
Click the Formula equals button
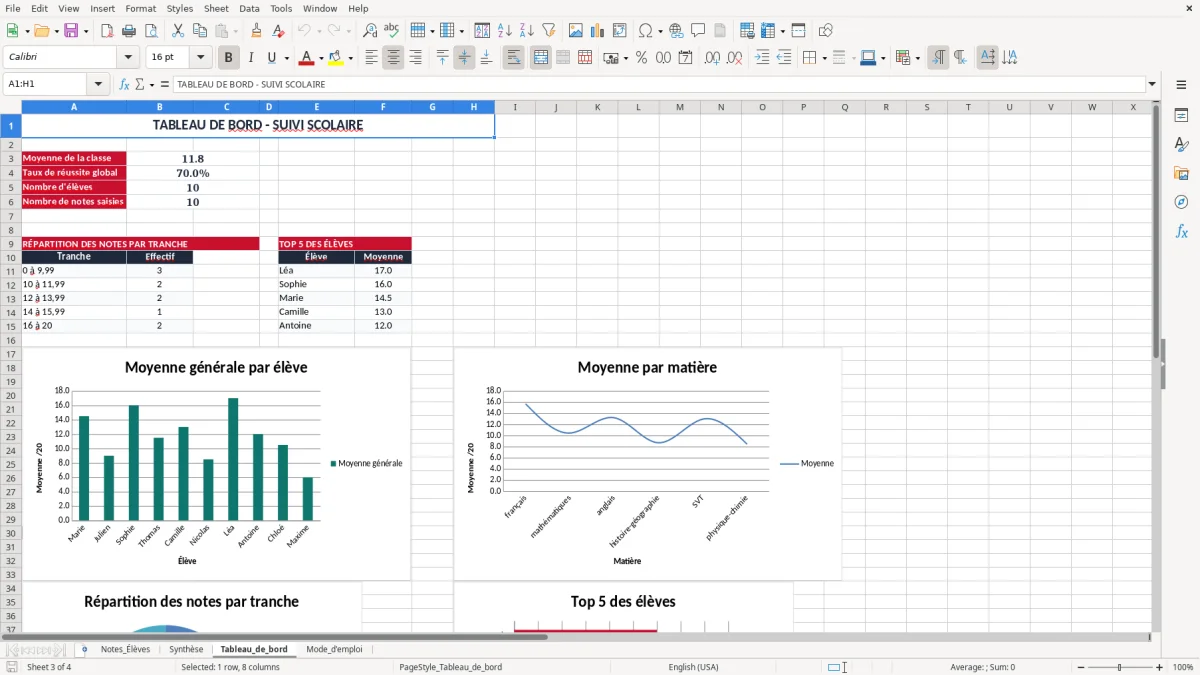pyautogui.click(x=165, y=84)
